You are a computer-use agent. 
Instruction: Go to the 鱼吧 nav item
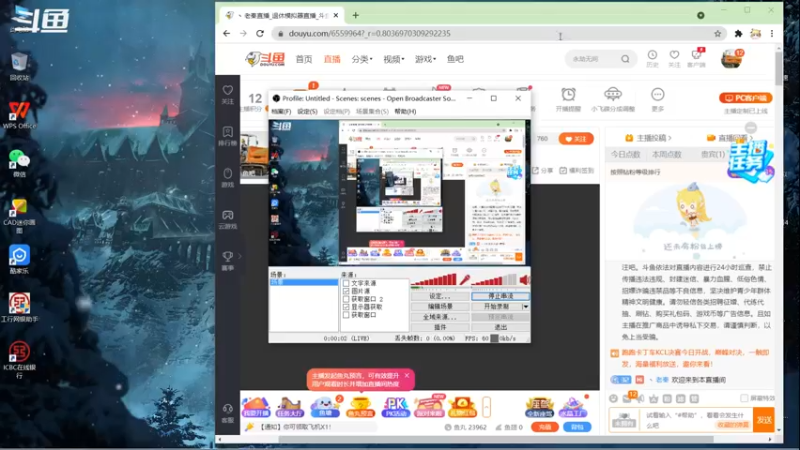click(x=455, y=59)
